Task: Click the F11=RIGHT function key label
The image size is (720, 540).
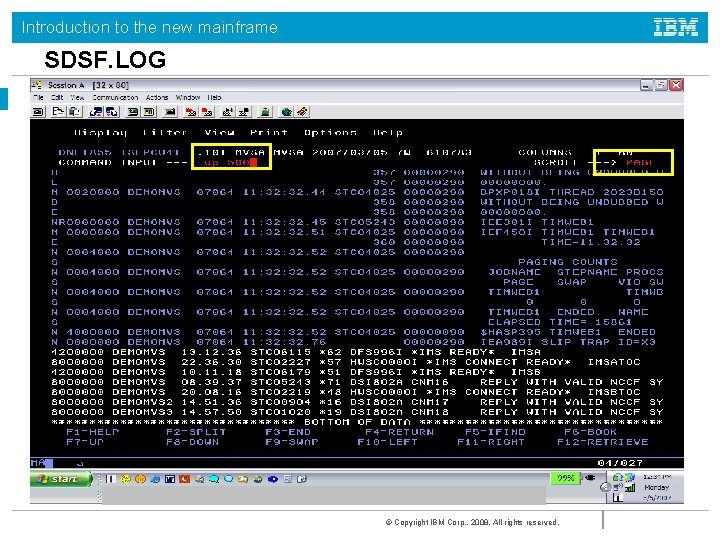Action: coord(491,442)
